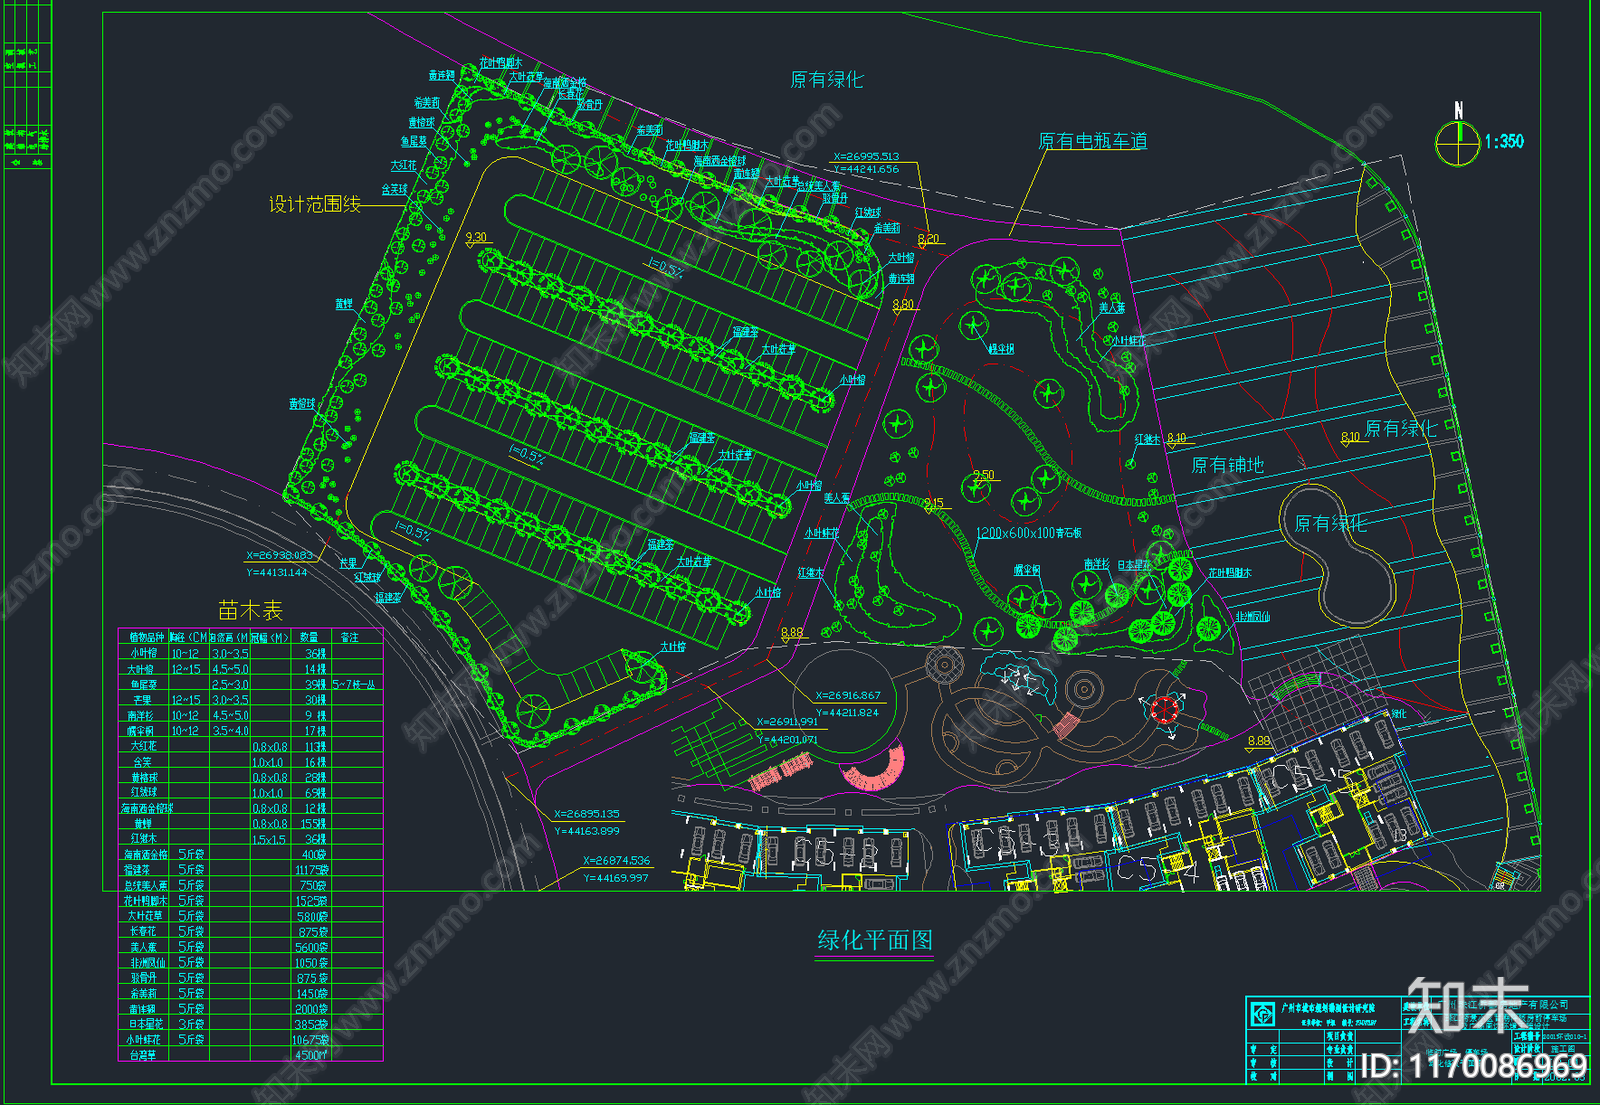The image size is (1600, 1105).
Task: Select coordinate text "X=26895.135"
Action: coord(586,814)
